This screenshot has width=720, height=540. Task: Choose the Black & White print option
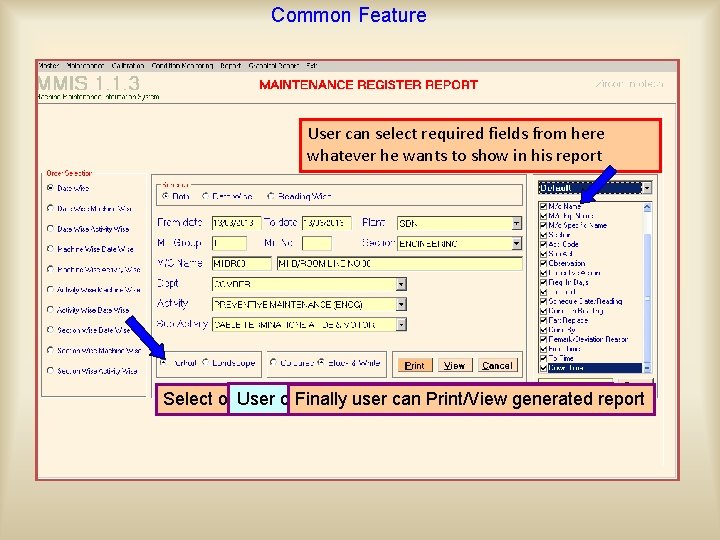322,362
